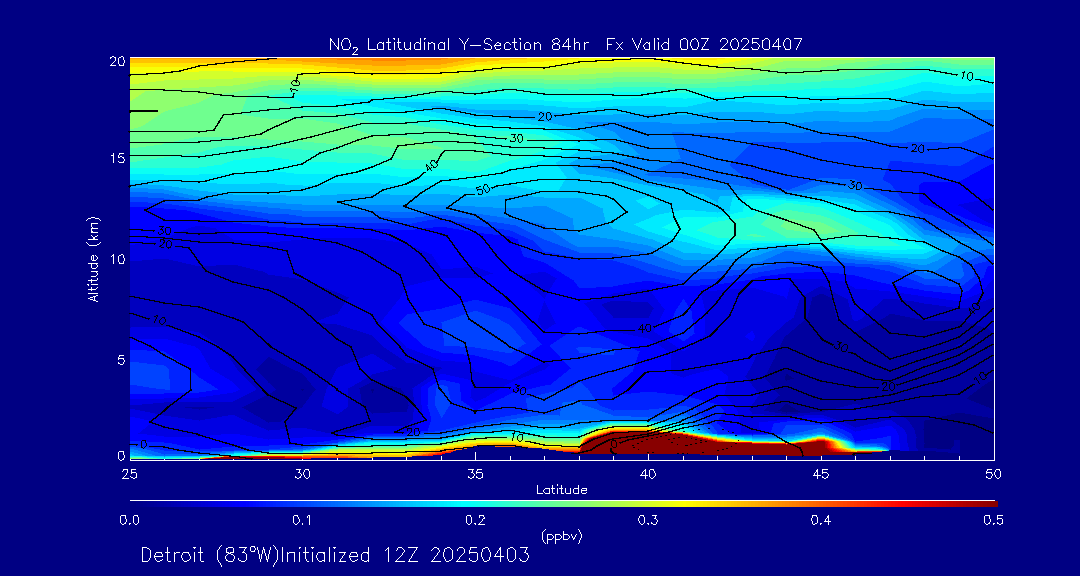Click the NO2 color scale bar
This screenshot has width=1080, height=576.
[563, 504]
